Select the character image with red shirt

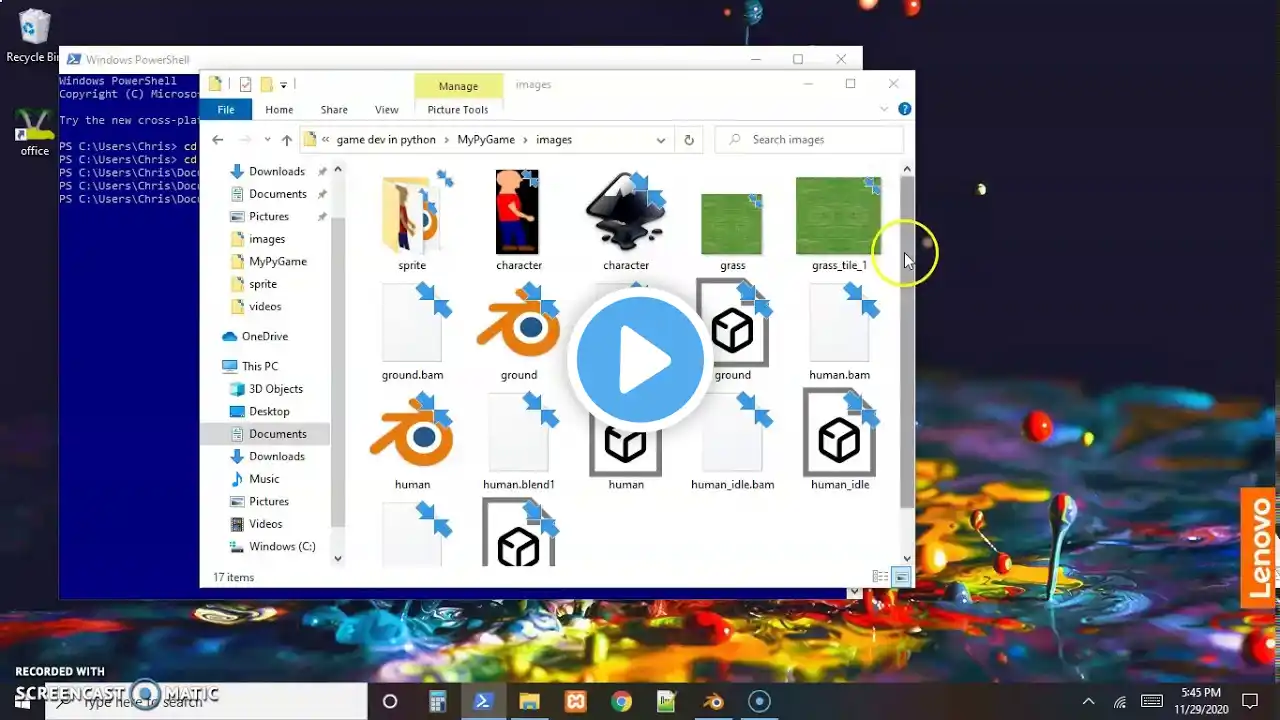(519, 222)
